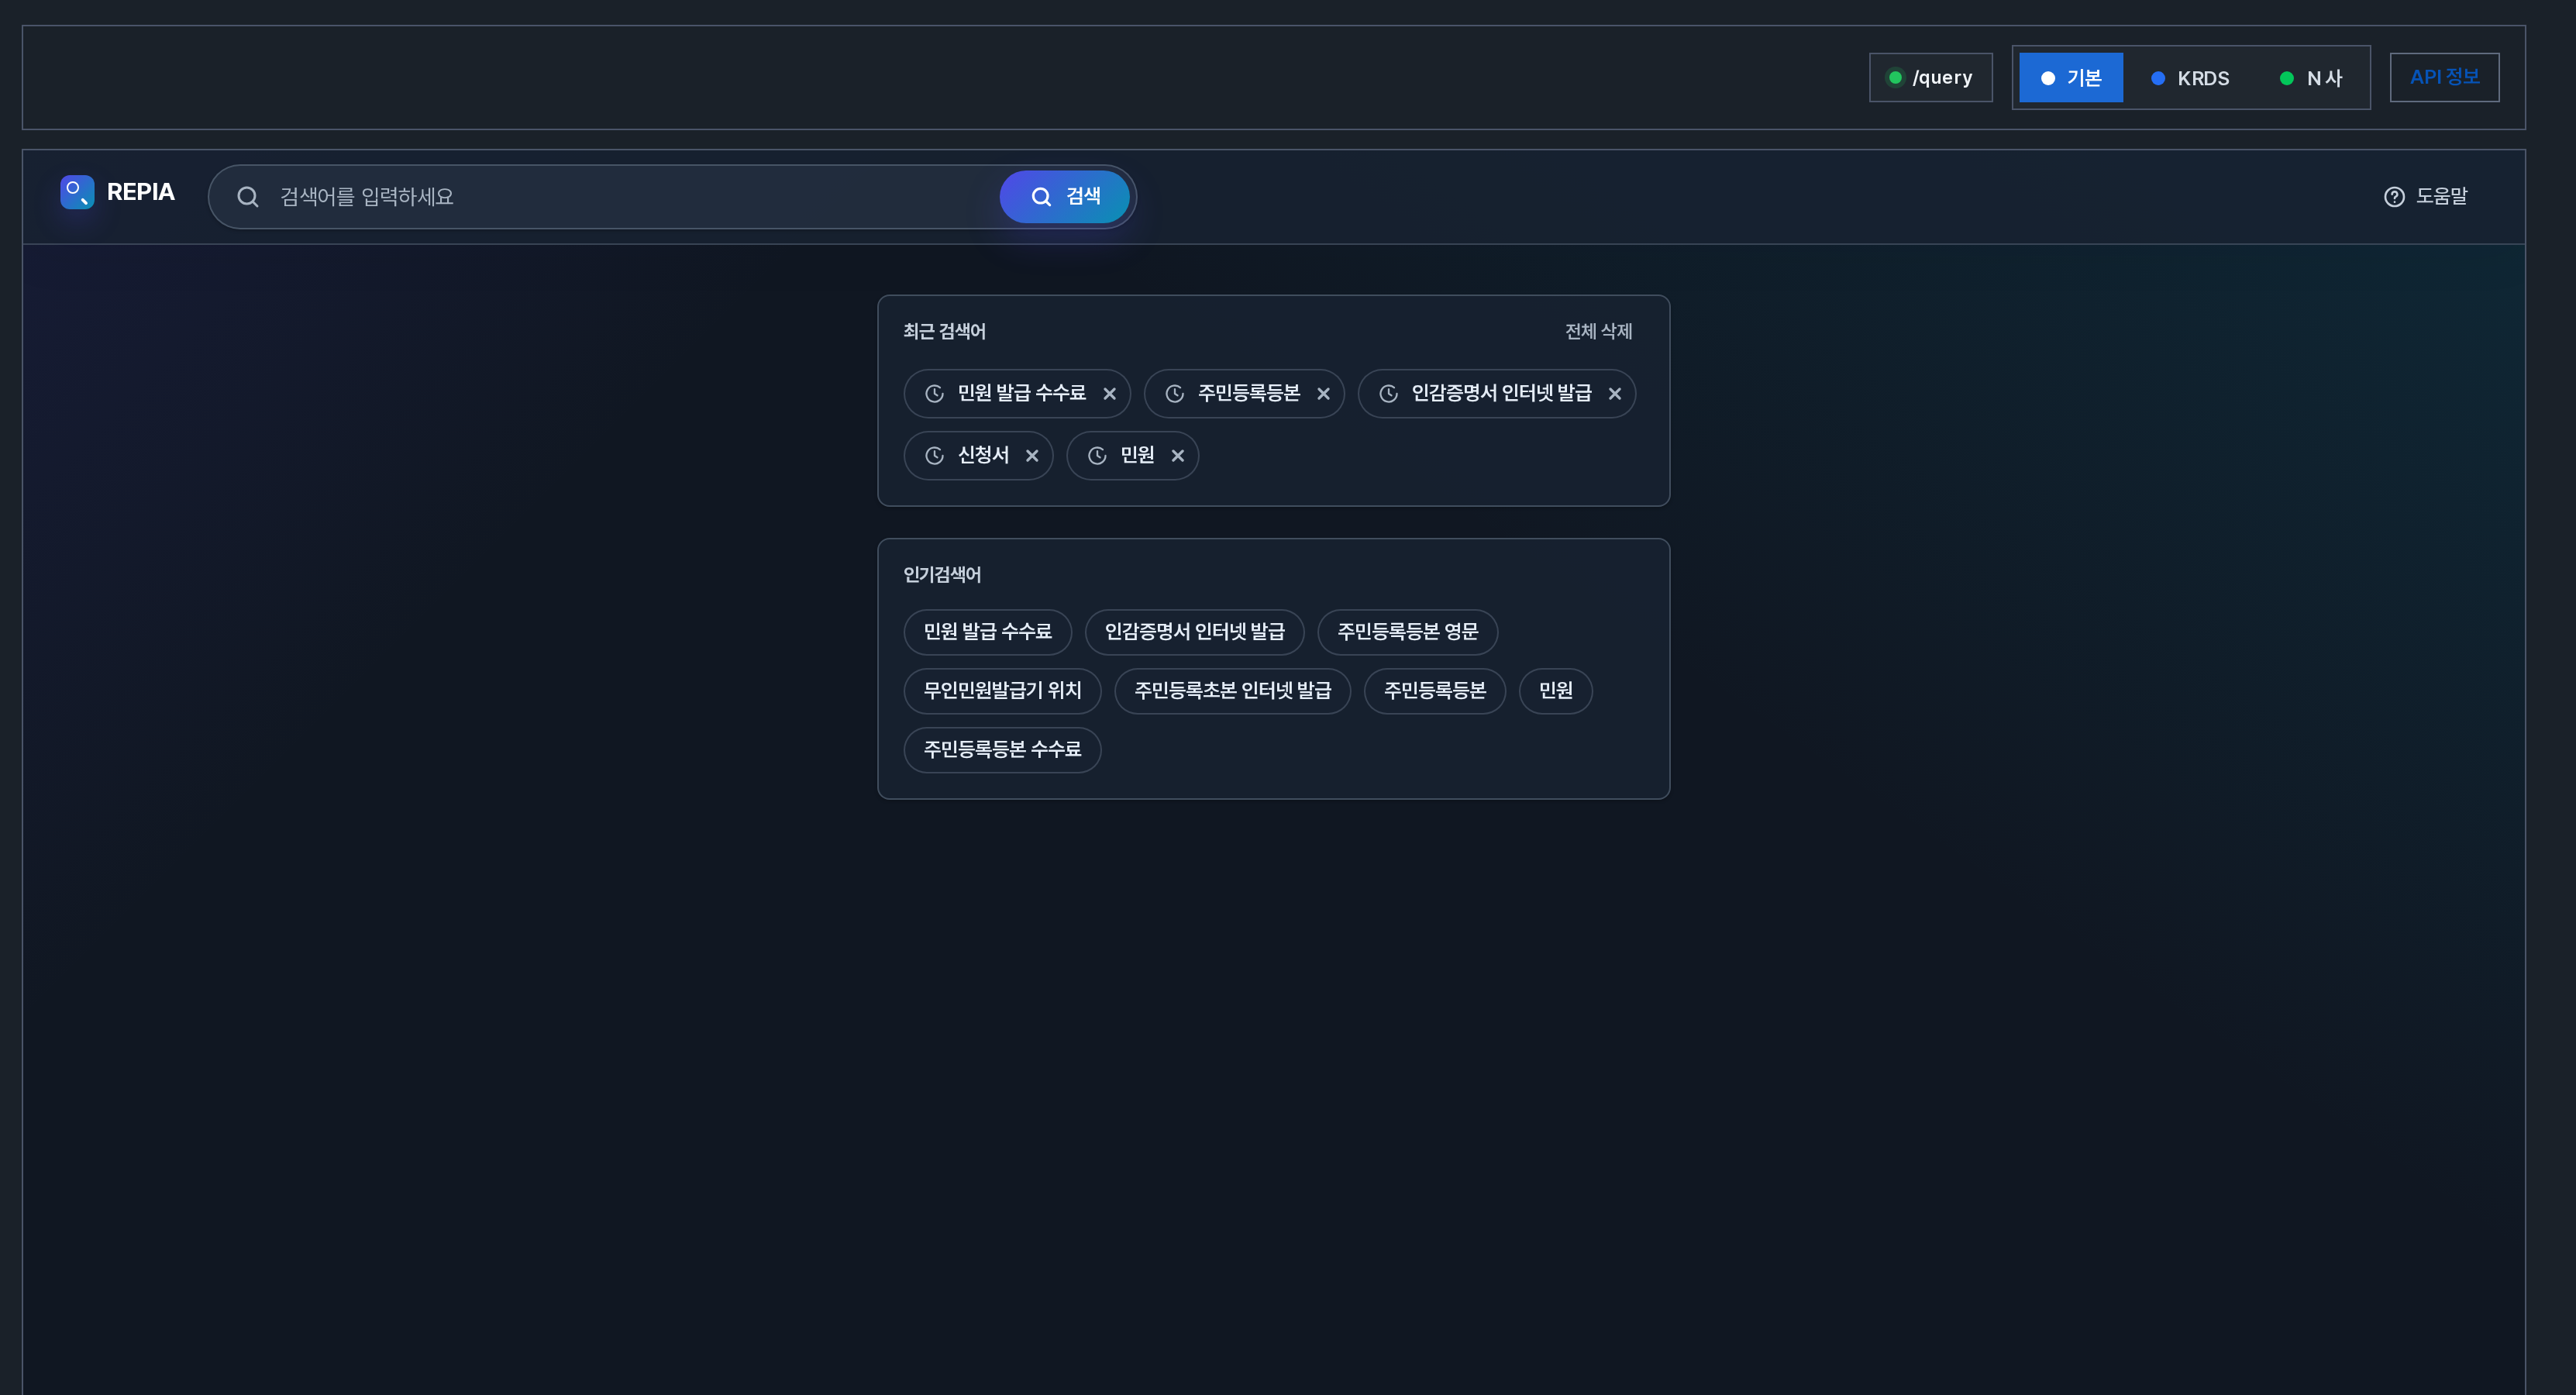Choose popular keyword 주민등록등본 영문
Screen dimensions: 2576x1395
pyautogui.click(x=1407, y=632)
